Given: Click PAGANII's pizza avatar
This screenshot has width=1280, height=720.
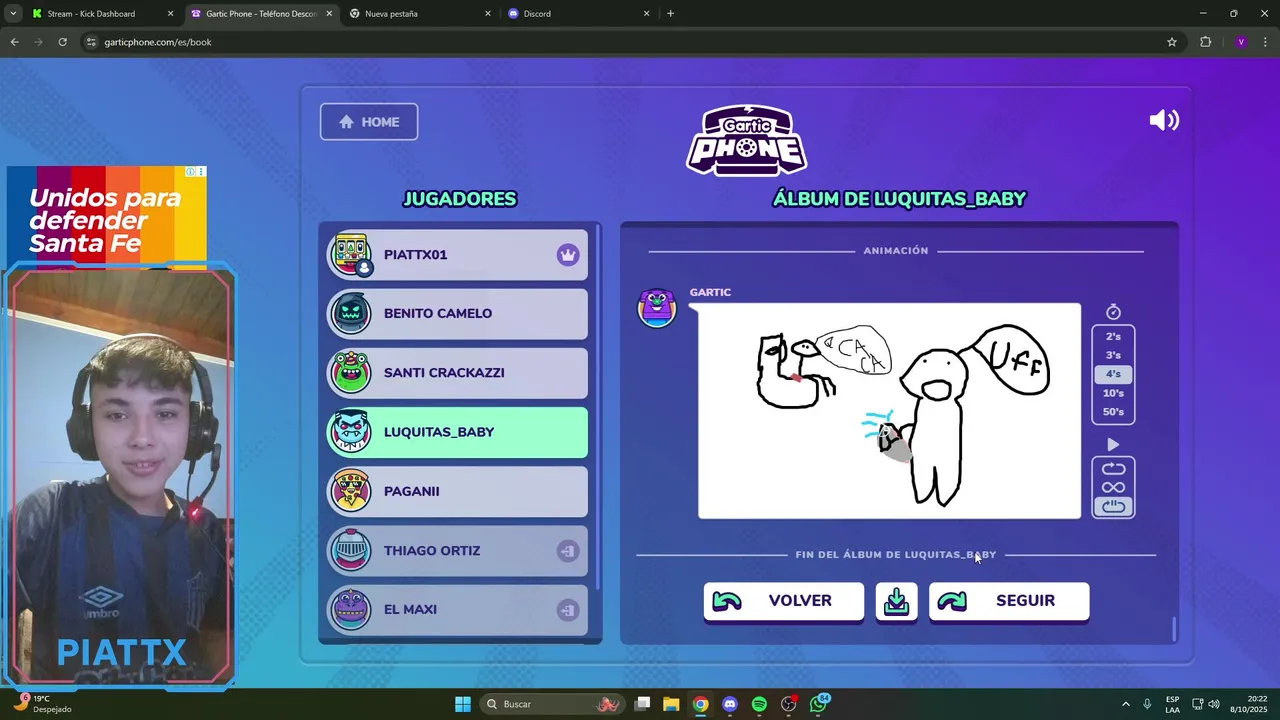Looking at the screenshot, I should [x=351, y=491].
